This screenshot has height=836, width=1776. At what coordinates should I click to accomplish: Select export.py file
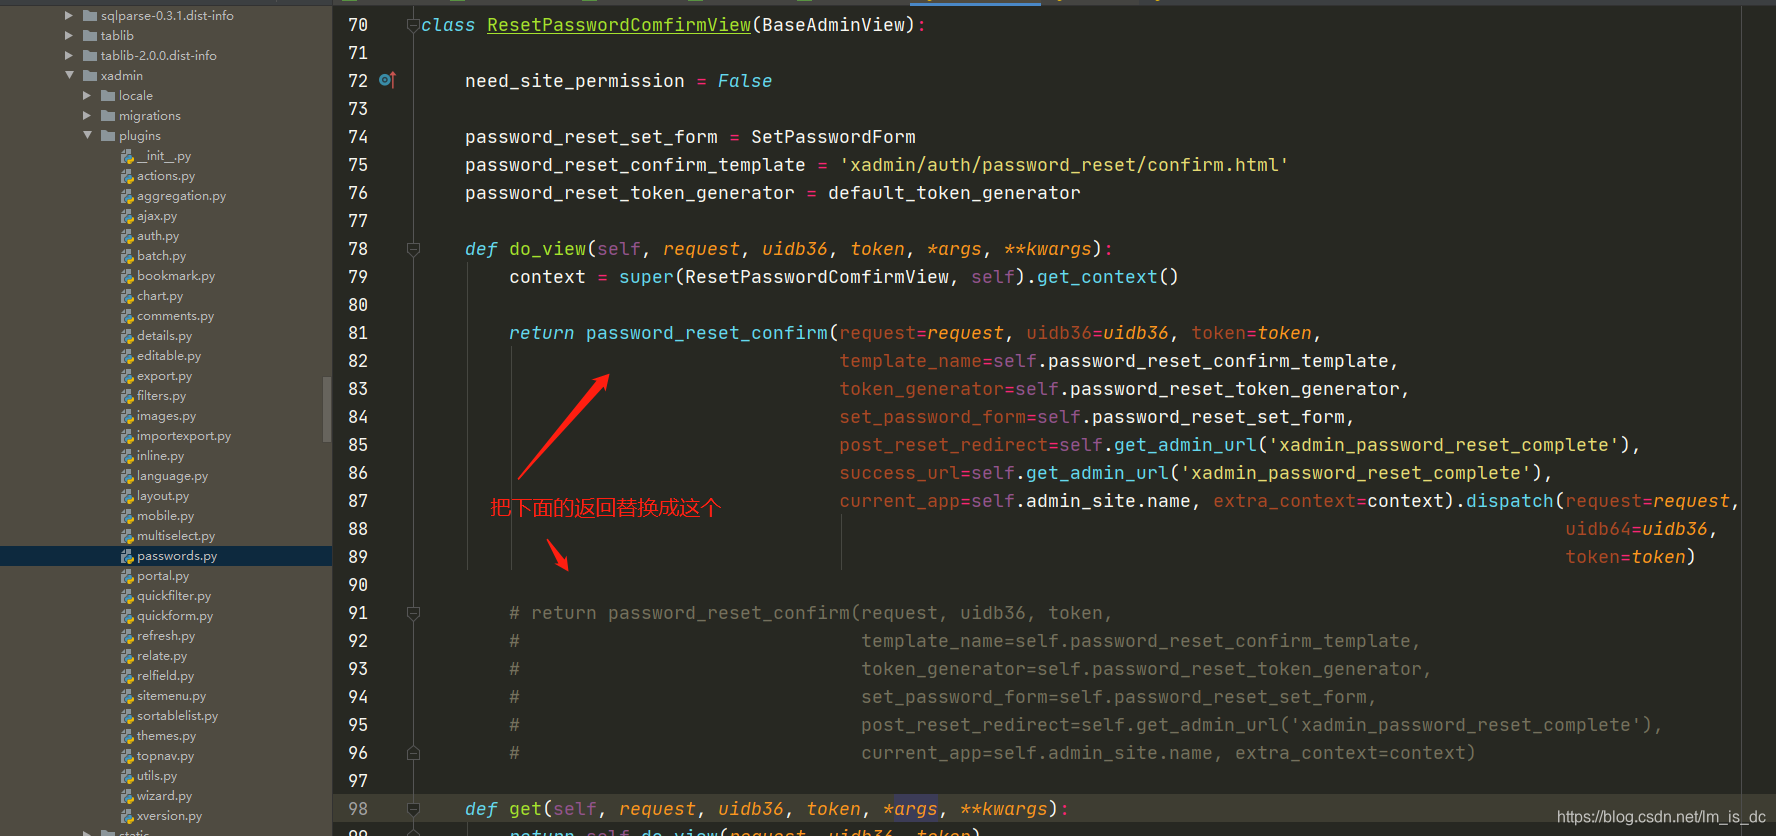pyautogui.click(x=164, y=376)
